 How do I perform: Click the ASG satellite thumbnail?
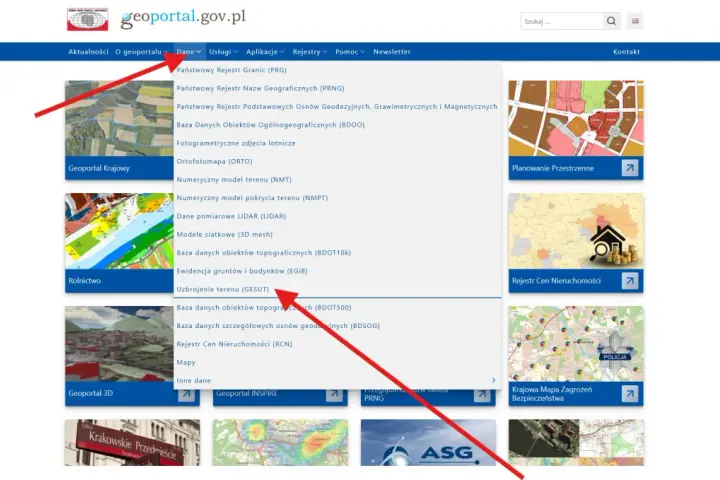pyautogui.click(x=428, y=443)
